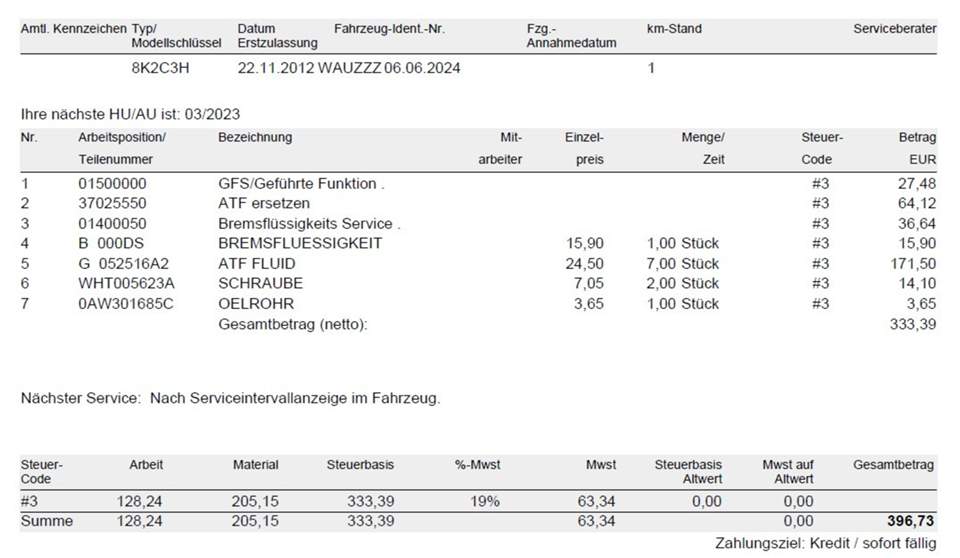Click the Zahlungsziel Kredit / sofort fällig text

(825, 543)
